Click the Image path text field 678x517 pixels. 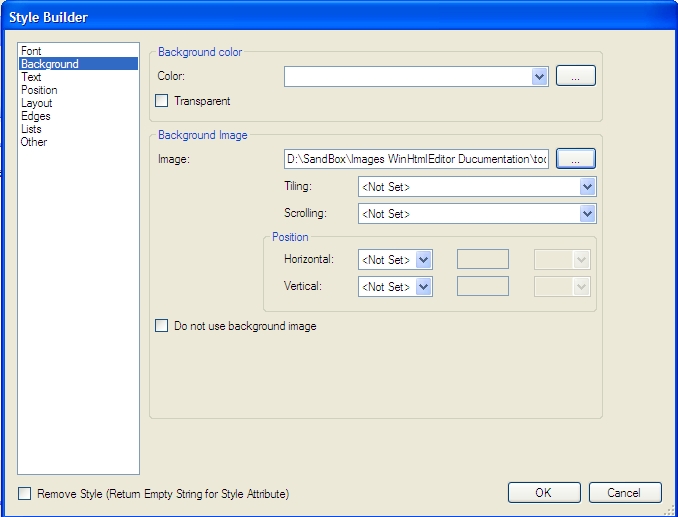[x=415, y=158]
